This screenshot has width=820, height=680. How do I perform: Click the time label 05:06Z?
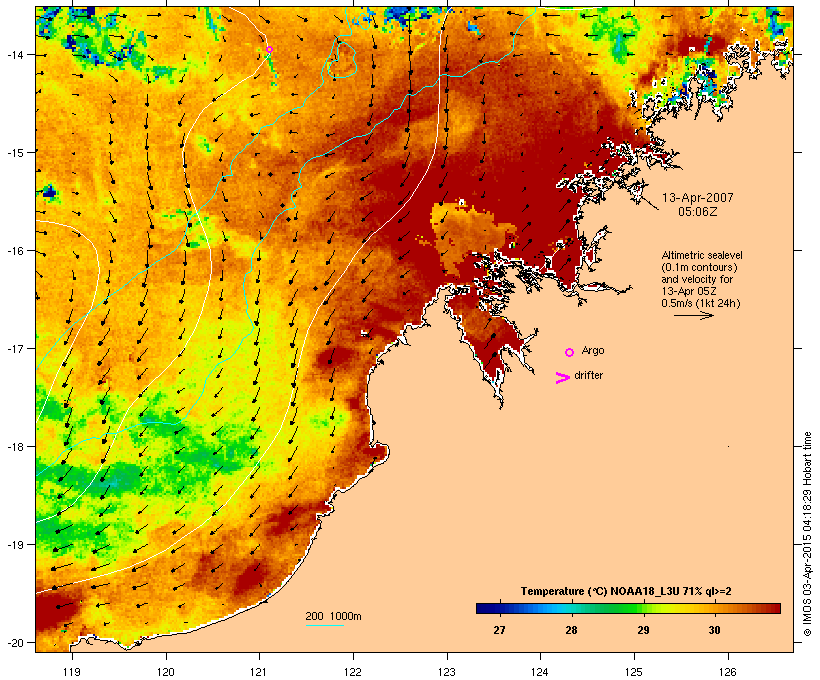tap(698, 212)
